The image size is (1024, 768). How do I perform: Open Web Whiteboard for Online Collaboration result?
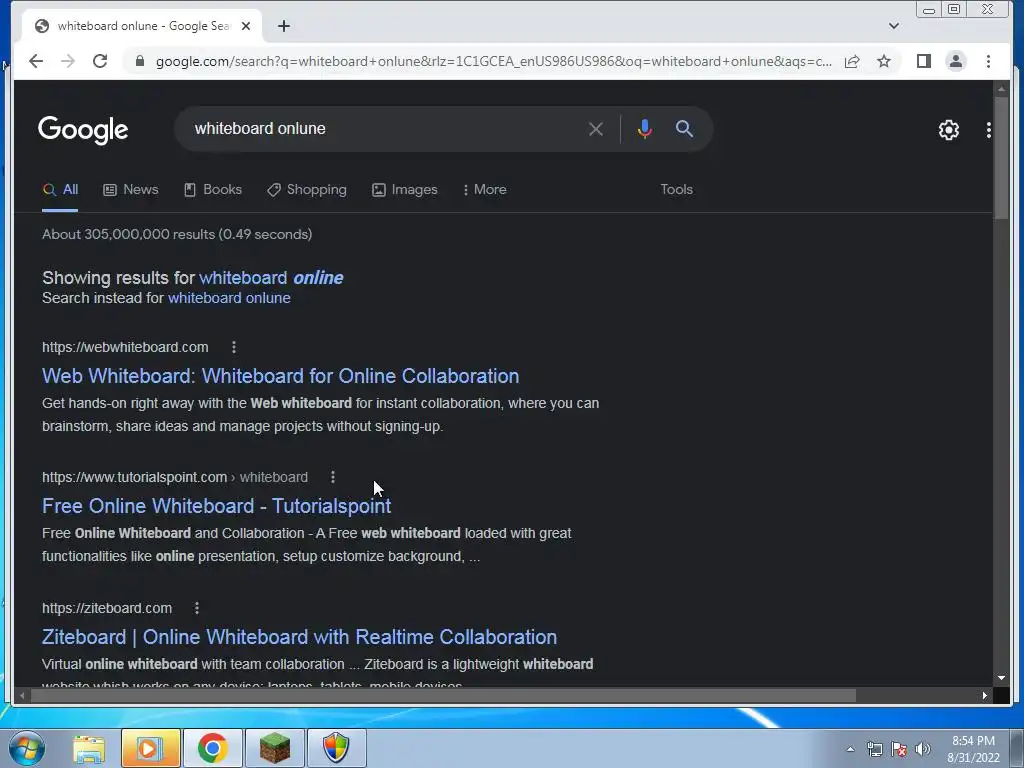coord(280,376)
